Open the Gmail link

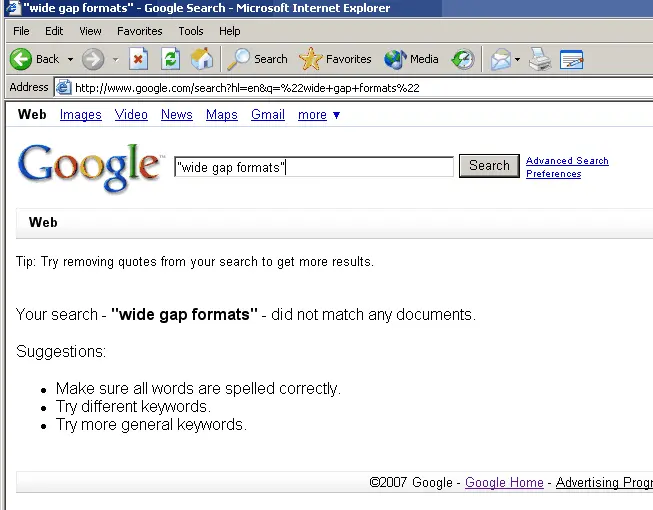[268, 114]
